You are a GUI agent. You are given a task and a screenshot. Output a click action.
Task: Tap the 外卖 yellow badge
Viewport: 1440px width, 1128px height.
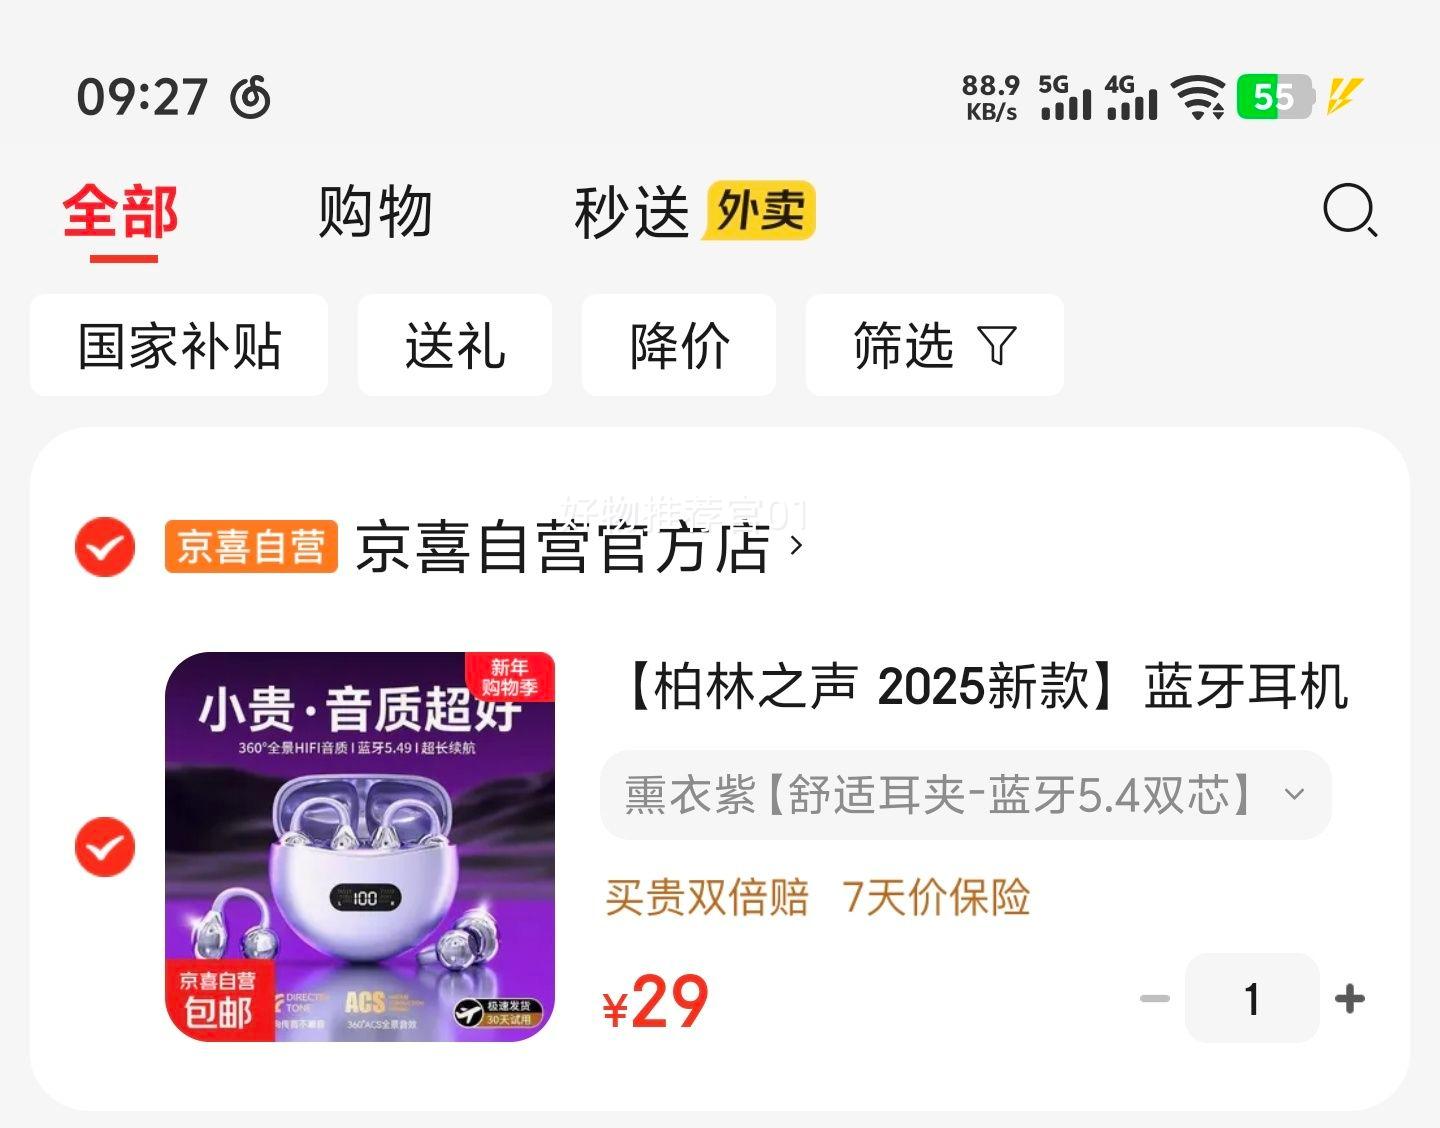[x=759, y=211]
